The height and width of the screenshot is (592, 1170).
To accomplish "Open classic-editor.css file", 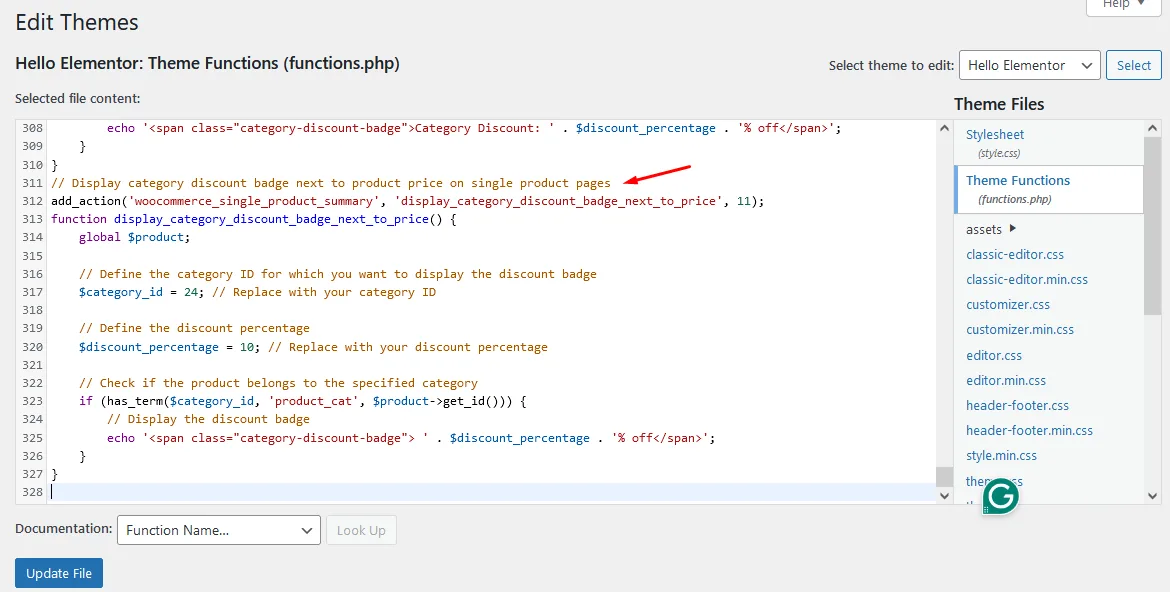I will pos(1015,255).
